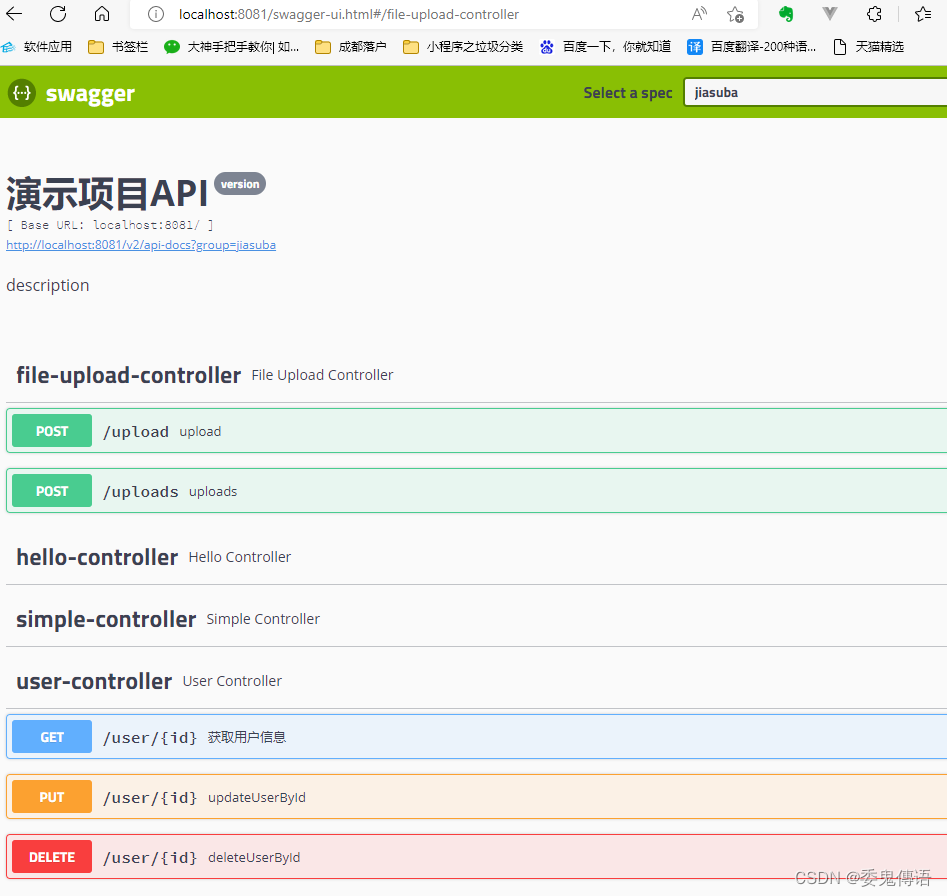The height and width of the screenshot is (896, 947).
Task: Open the http://localhost:8081/v2/api-docs link
Action: pos(140,244)
